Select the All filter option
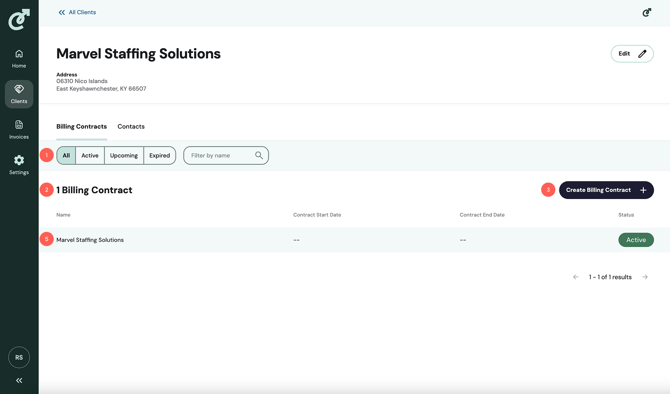Image resolution: width=670 pixels, height=394 pixels. tap(66, 156)
